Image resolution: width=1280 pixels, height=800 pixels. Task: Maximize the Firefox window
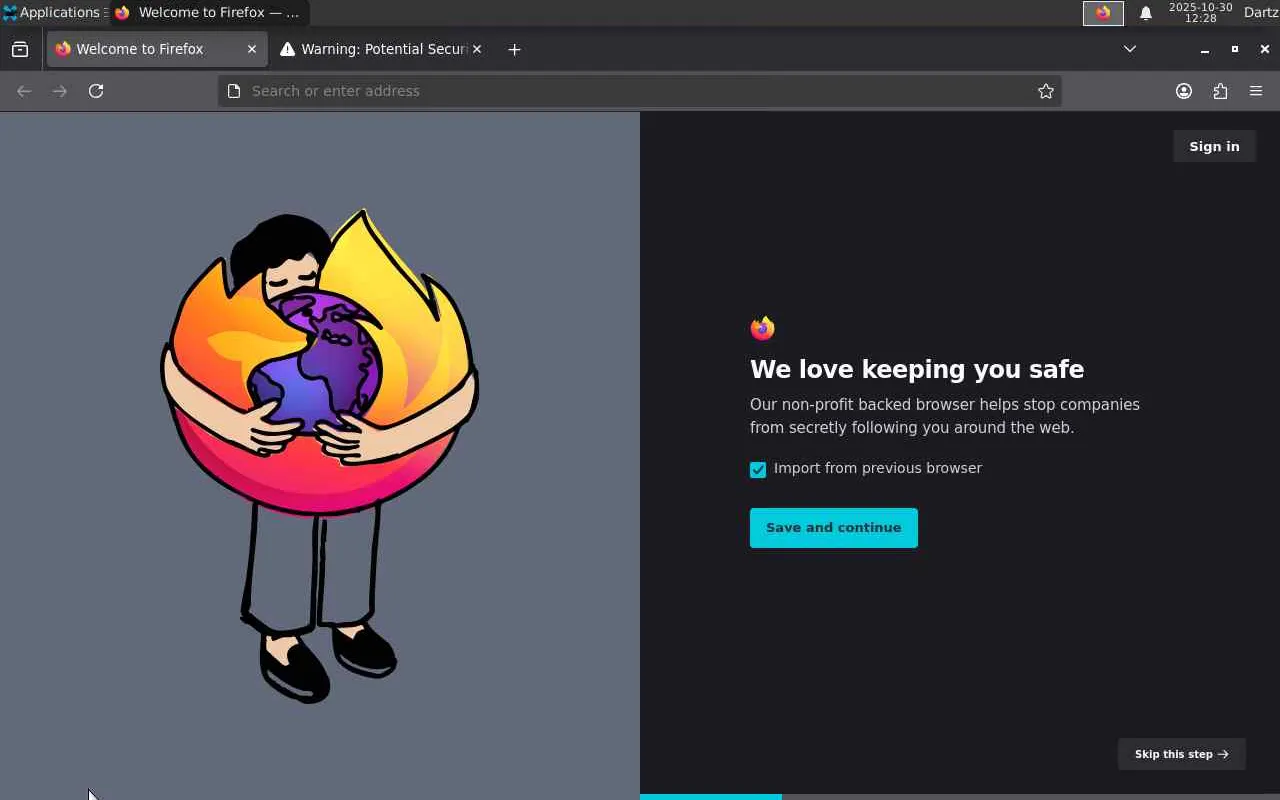1235,49
